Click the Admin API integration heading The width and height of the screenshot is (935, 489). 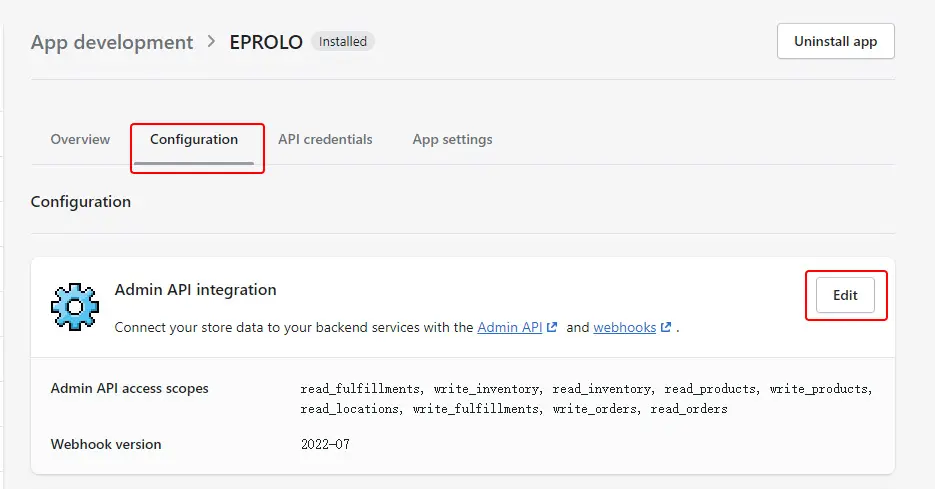[196, 290]
